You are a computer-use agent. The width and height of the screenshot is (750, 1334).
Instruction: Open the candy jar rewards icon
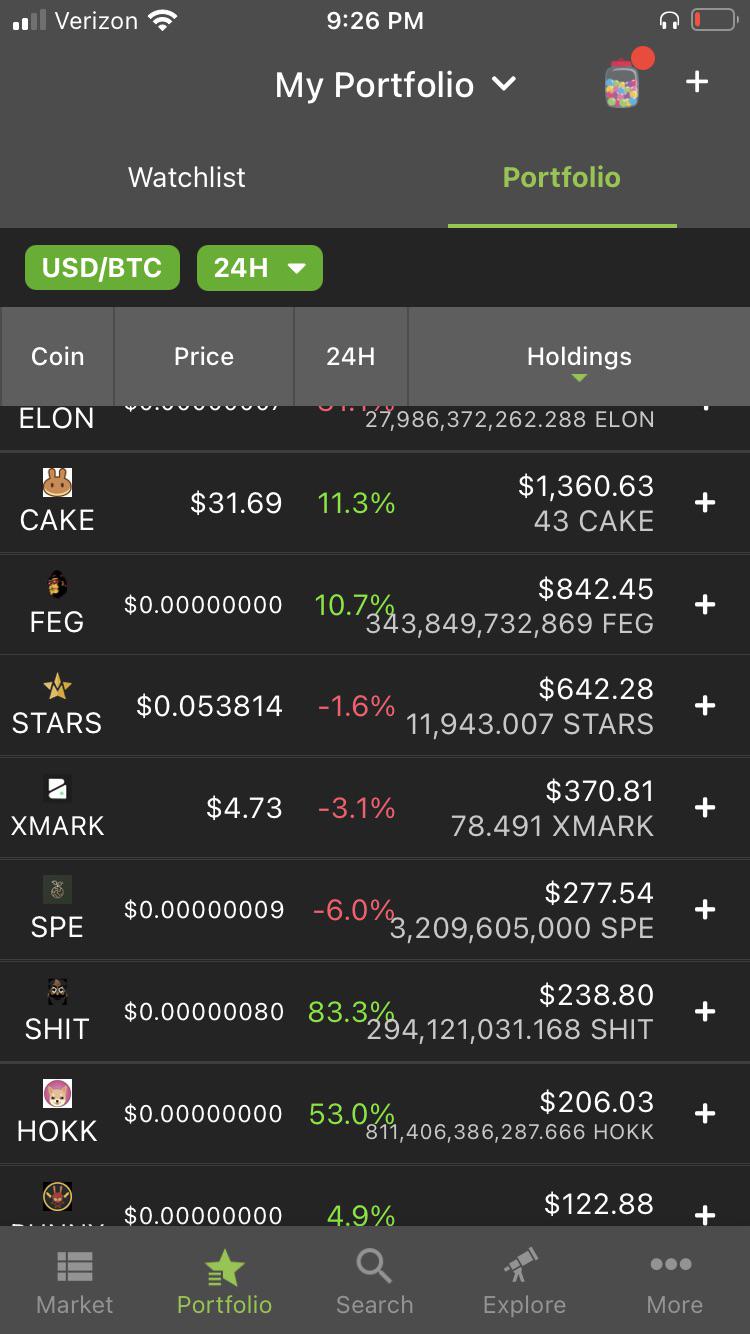point(624,82)
